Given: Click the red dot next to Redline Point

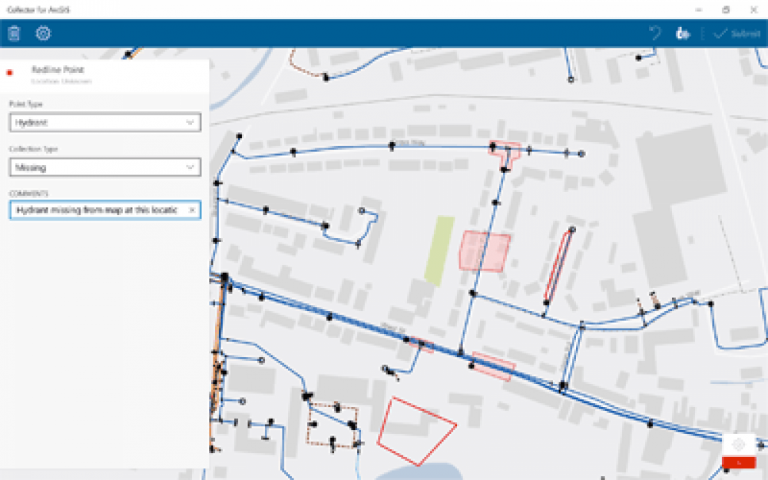Looking at the screenshot, I should (x=9, y=73).
